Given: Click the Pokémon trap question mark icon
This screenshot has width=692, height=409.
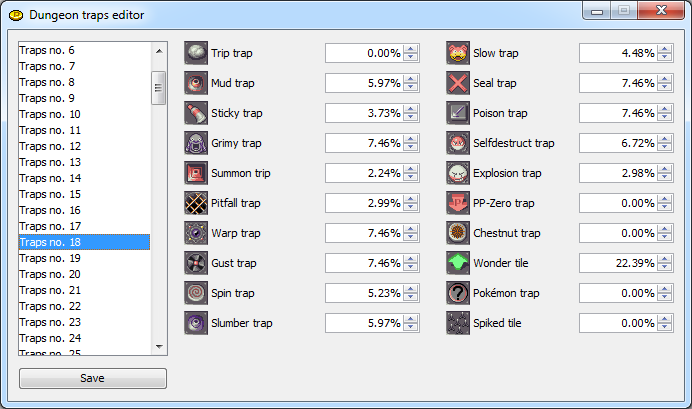Looking at the screenshot, I should (x=458, y=293).
